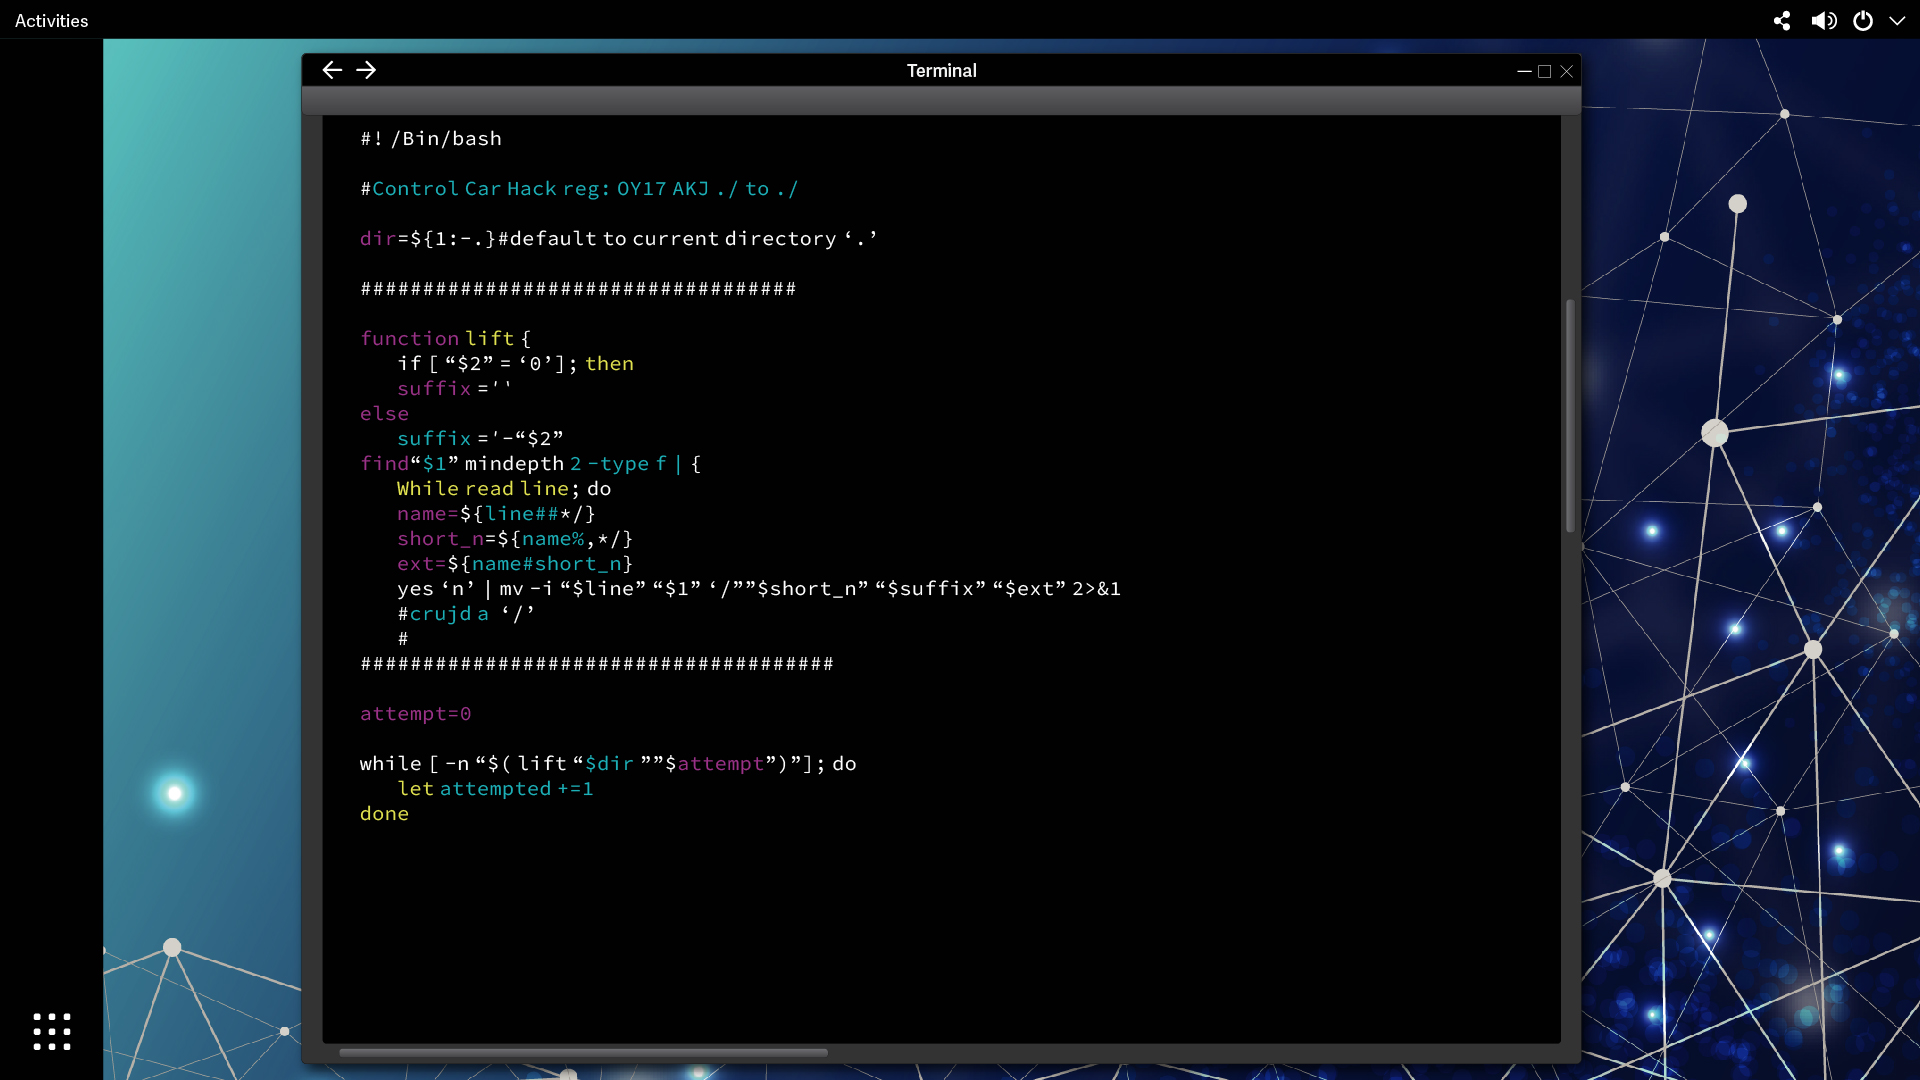The image size is (1920, 1080).
Task: Place cursor on the shebang line
Action: pos(431,139)
